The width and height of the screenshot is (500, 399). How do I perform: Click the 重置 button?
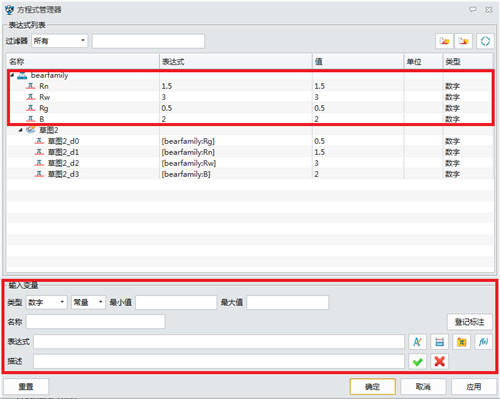[26, 387]
